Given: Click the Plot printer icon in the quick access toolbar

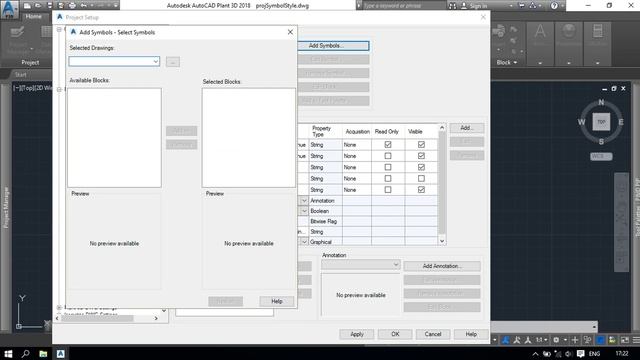Looking at the screenshot, I should point(72,6).
